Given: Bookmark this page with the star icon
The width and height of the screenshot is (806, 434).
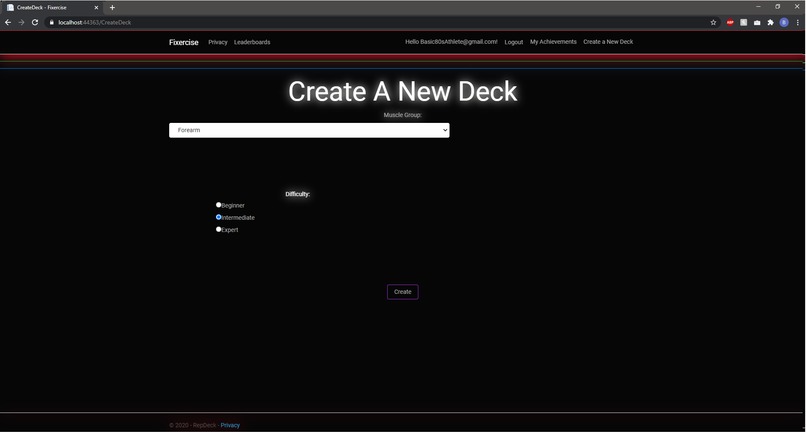Looking at the screenshot, I should click(x=713, y=22).
